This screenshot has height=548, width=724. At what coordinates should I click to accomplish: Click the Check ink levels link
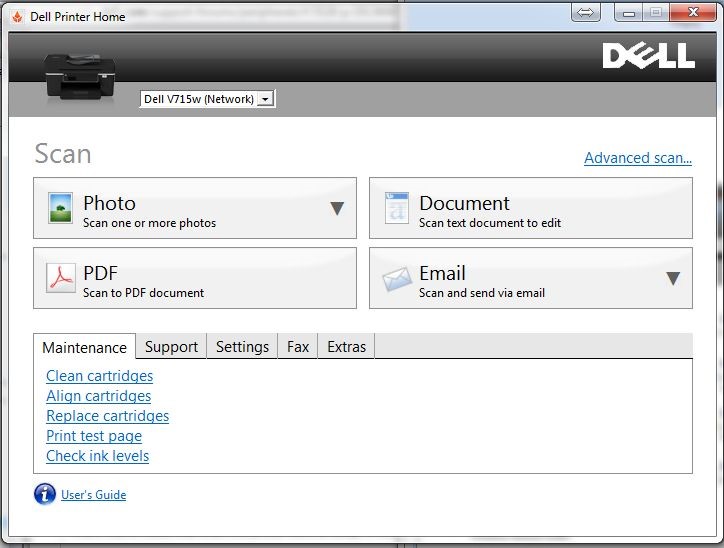(97, 456)
